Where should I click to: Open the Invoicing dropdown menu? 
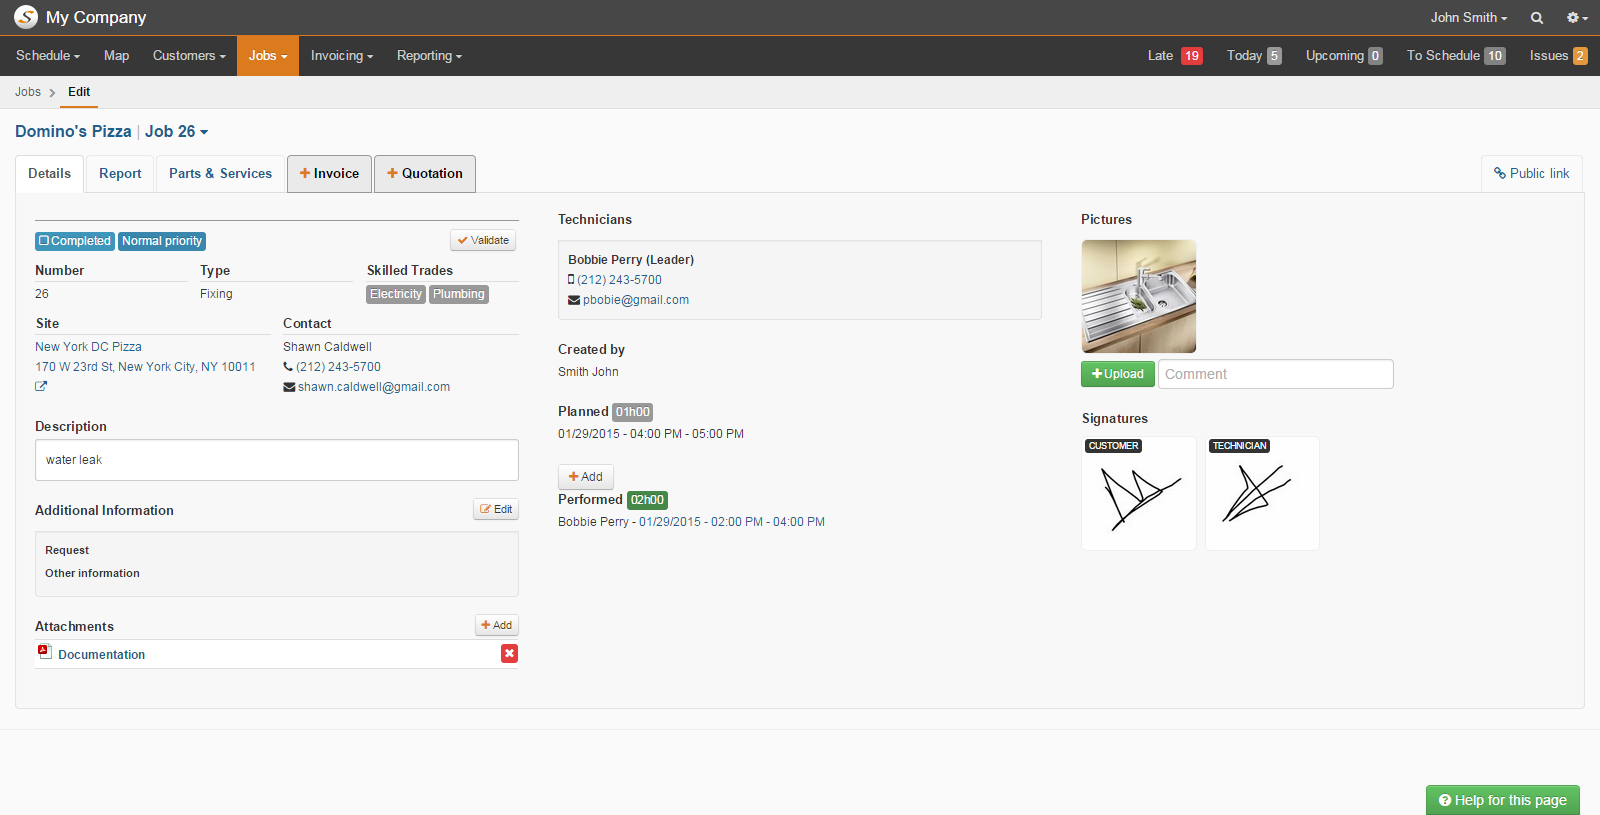pos(342,56)
